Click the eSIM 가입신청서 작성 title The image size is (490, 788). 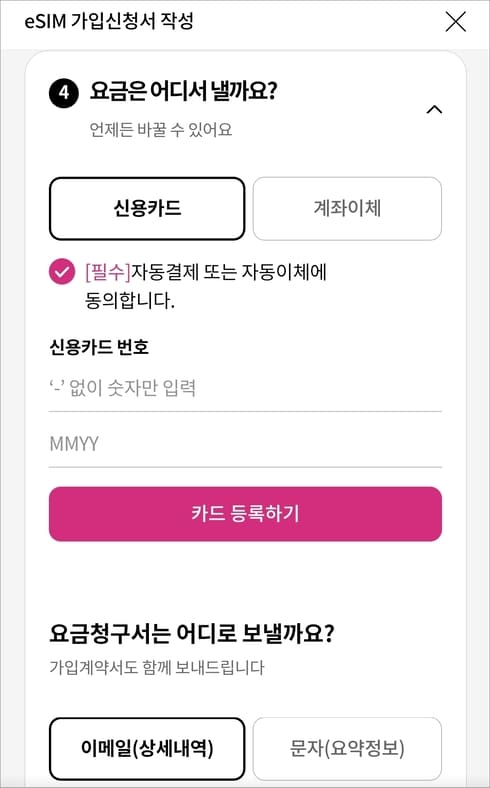(110, 22)
